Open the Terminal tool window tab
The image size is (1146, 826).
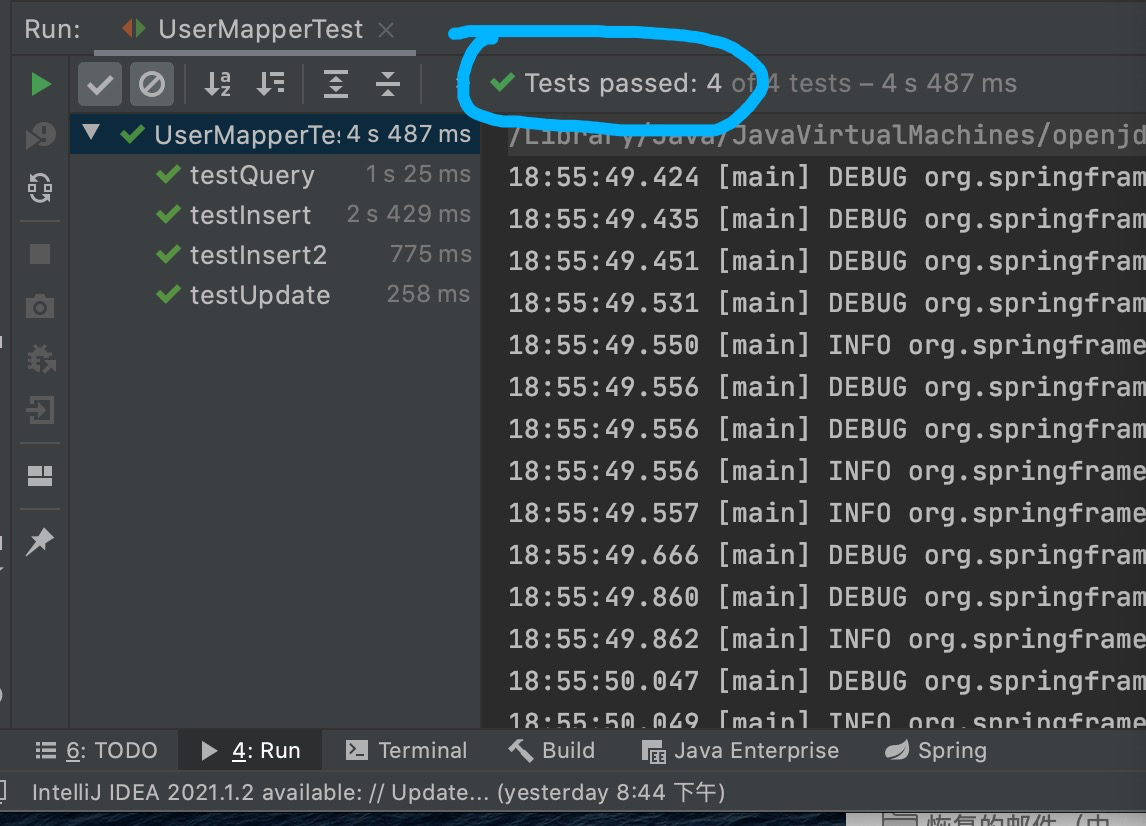tap(406, 750)
